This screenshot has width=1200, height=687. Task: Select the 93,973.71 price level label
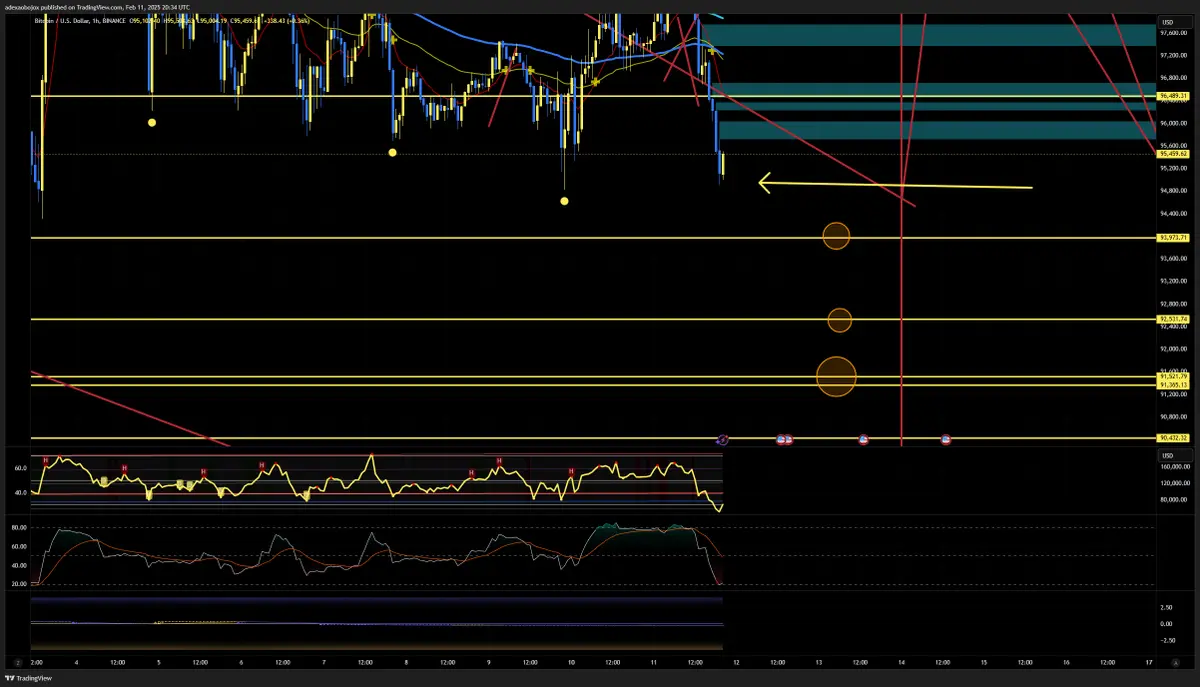point(1172,238)
